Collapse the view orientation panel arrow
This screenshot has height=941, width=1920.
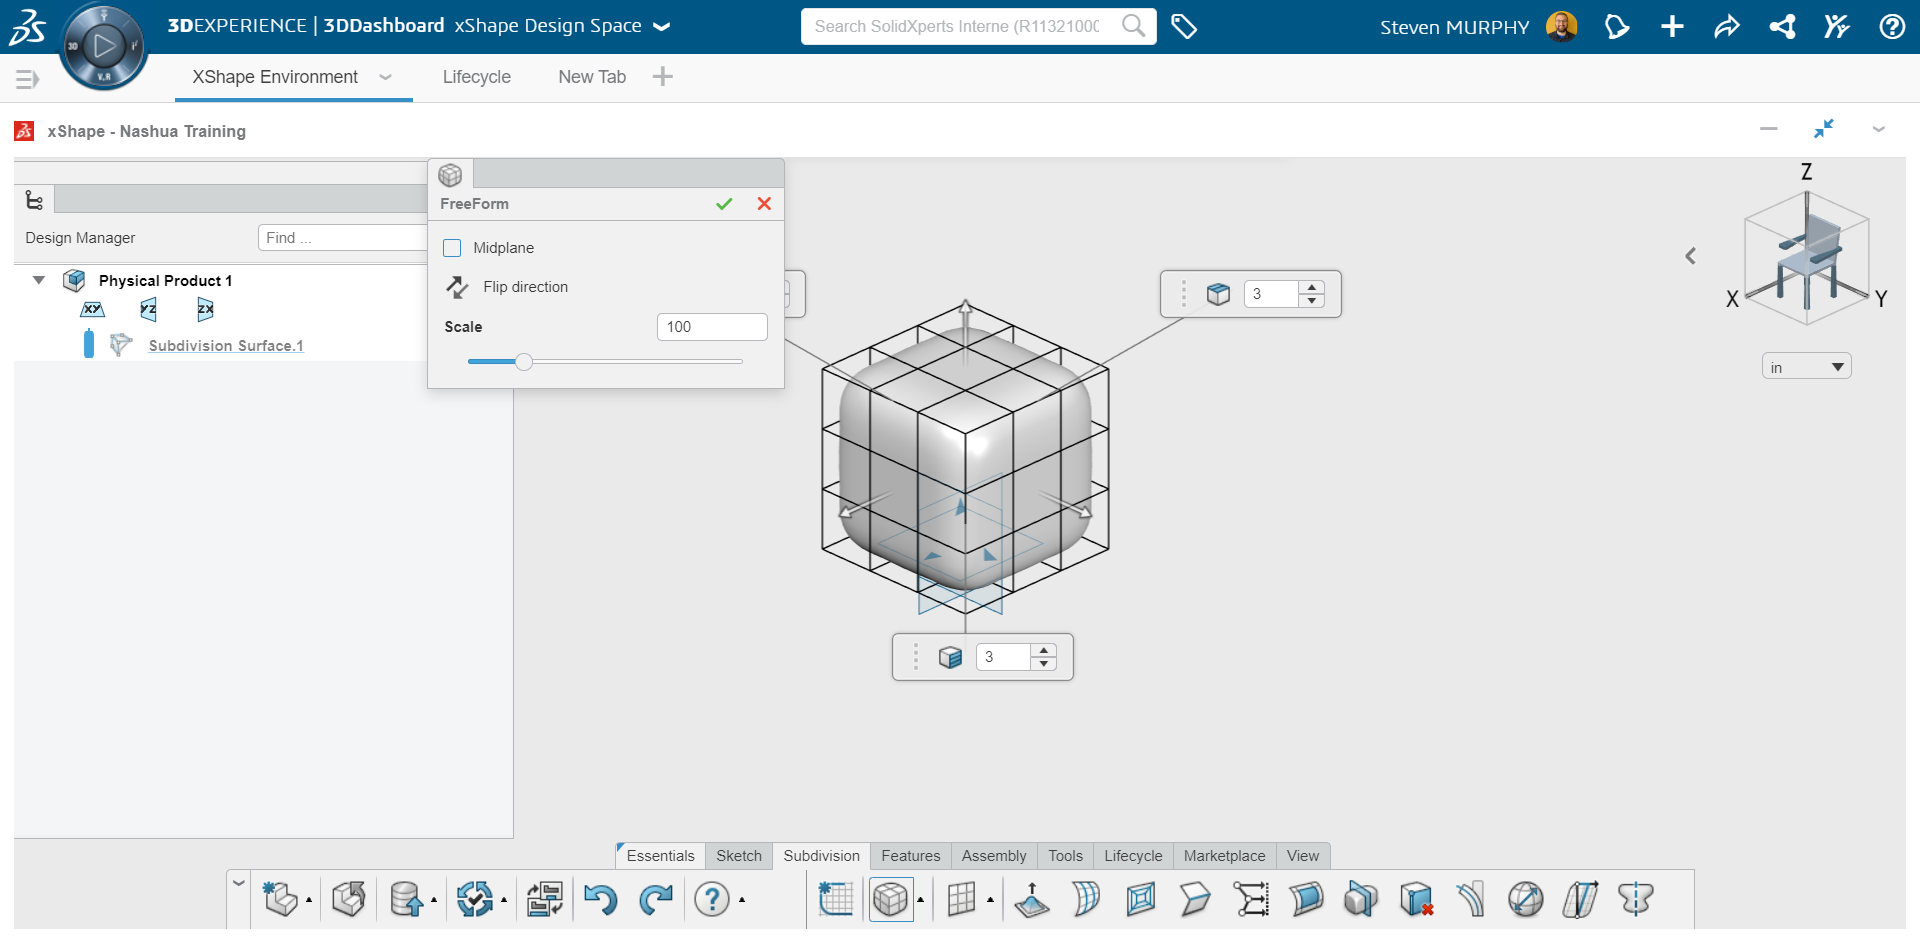pos(1690,256)
